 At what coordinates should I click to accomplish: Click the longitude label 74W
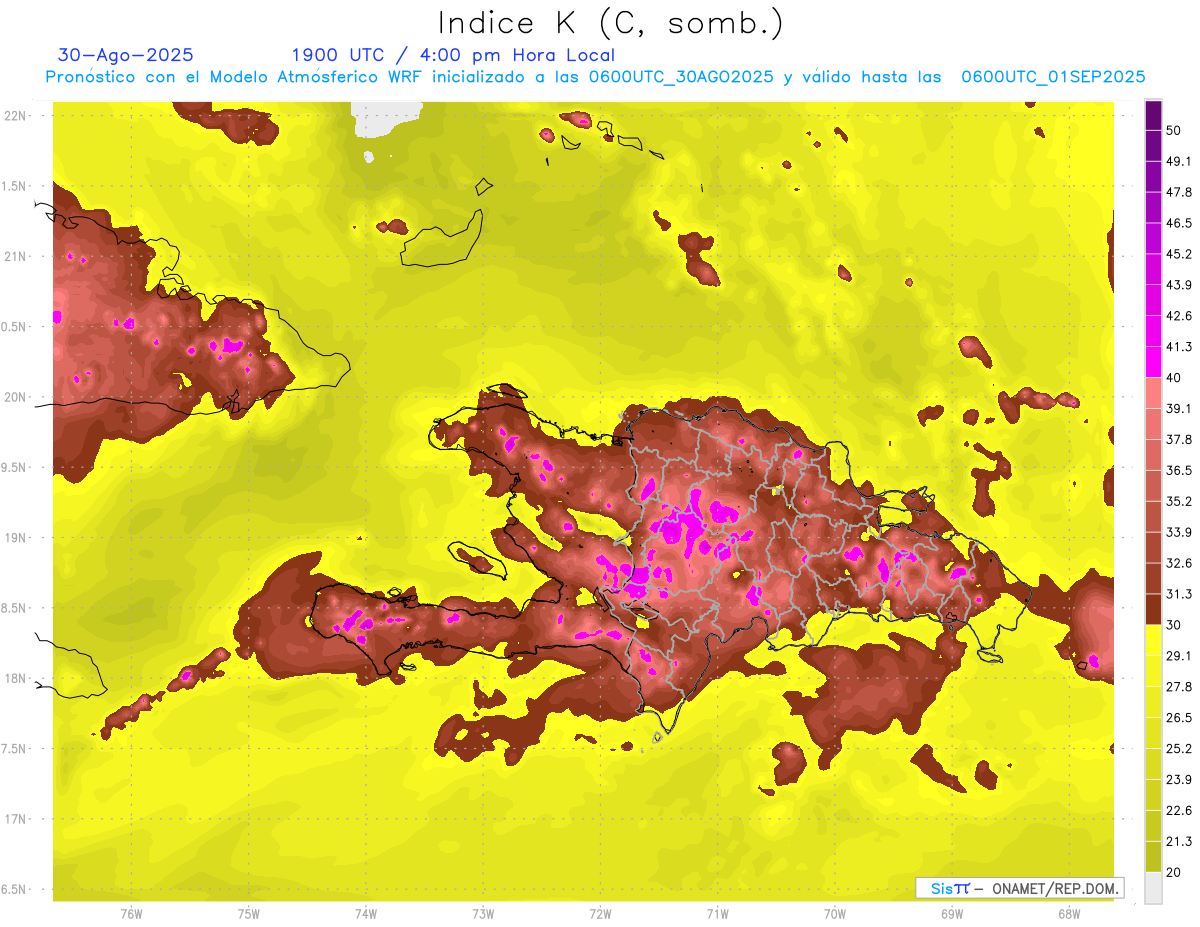click(x=366, y=913)
